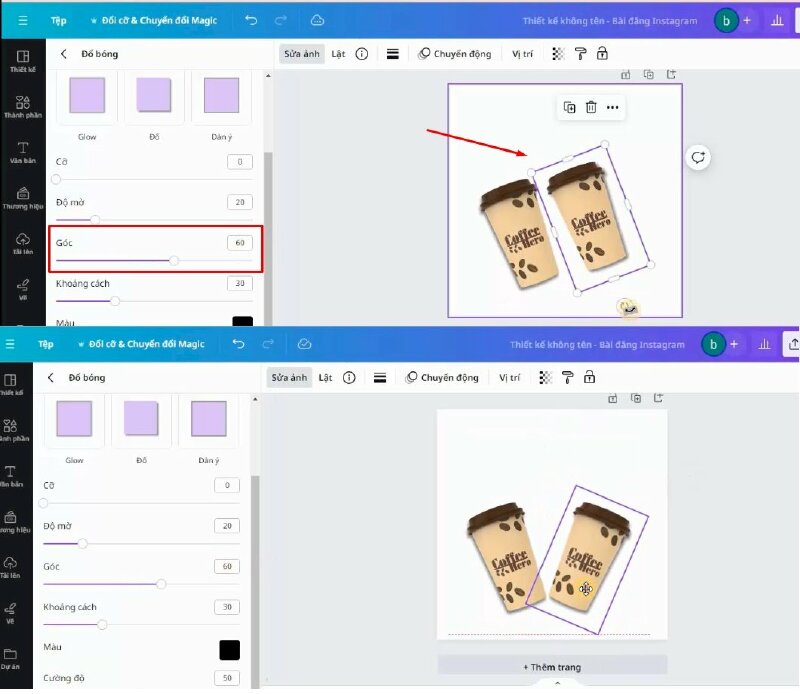Click the Cường độ value field

tap(226, 678)
